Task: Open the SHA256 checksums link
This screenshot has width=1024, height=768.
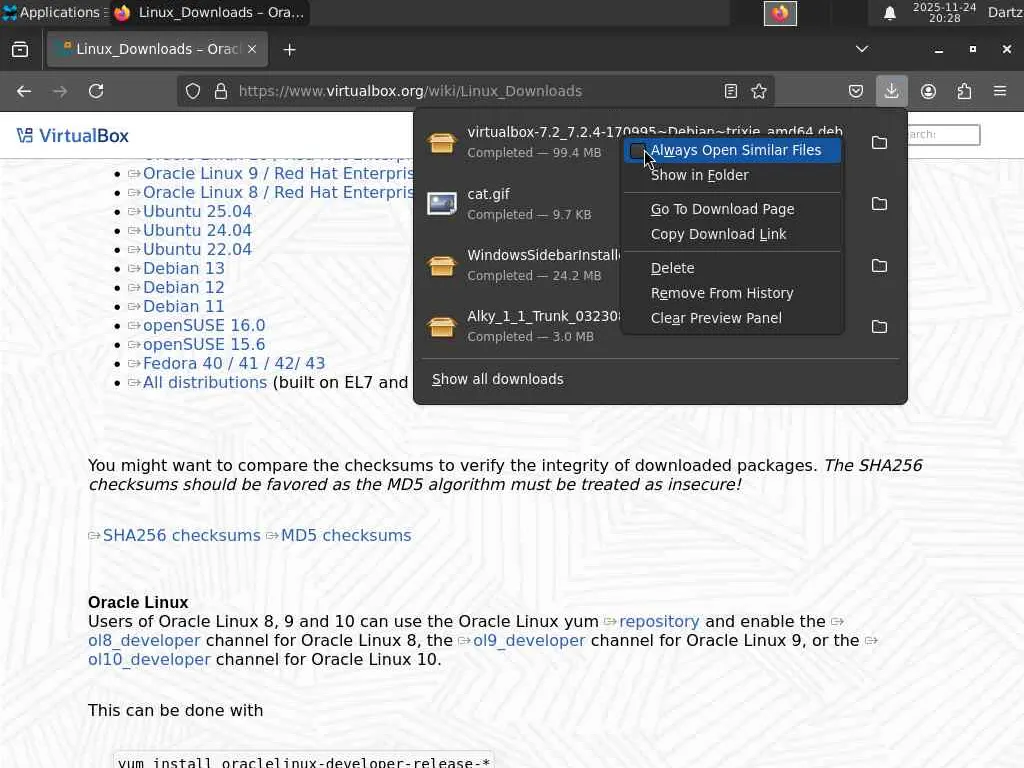Action: point(182,536)
